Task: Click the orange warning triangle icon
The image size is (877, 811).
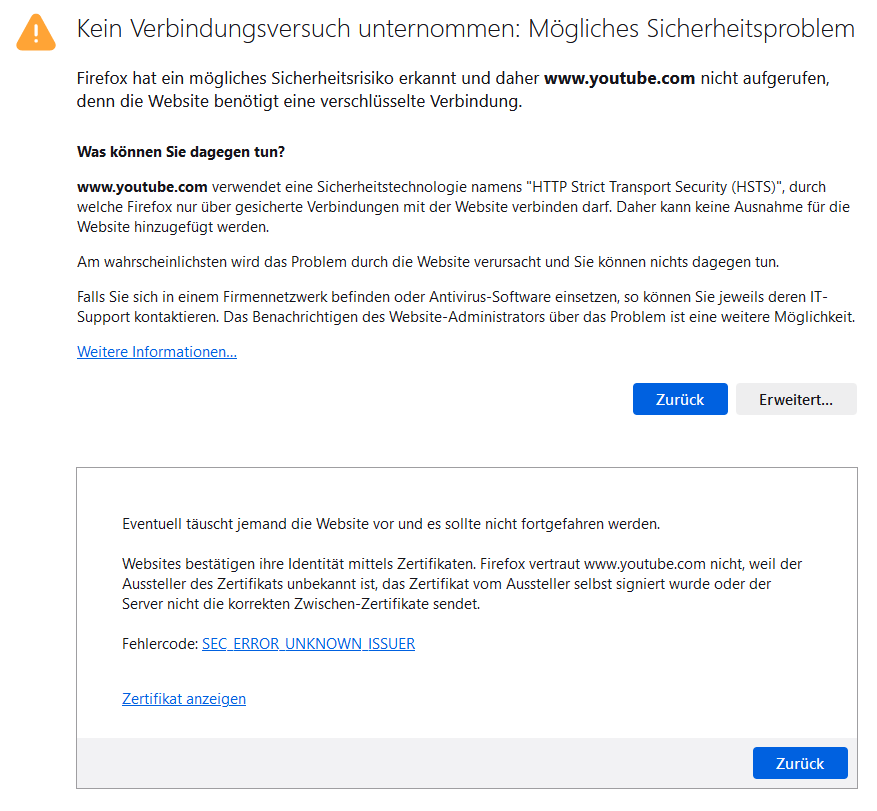Action: pyautogui.click(x=36, y=32)
